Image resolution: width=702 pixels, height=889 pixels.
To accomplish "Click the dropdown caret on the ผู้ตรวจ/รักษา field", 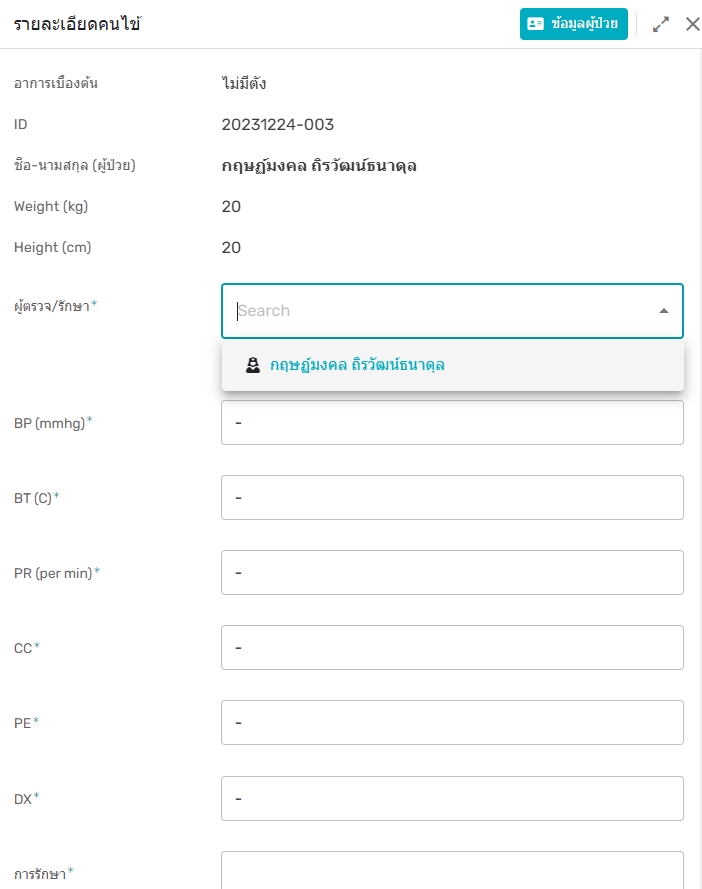I will click(664, 311).
